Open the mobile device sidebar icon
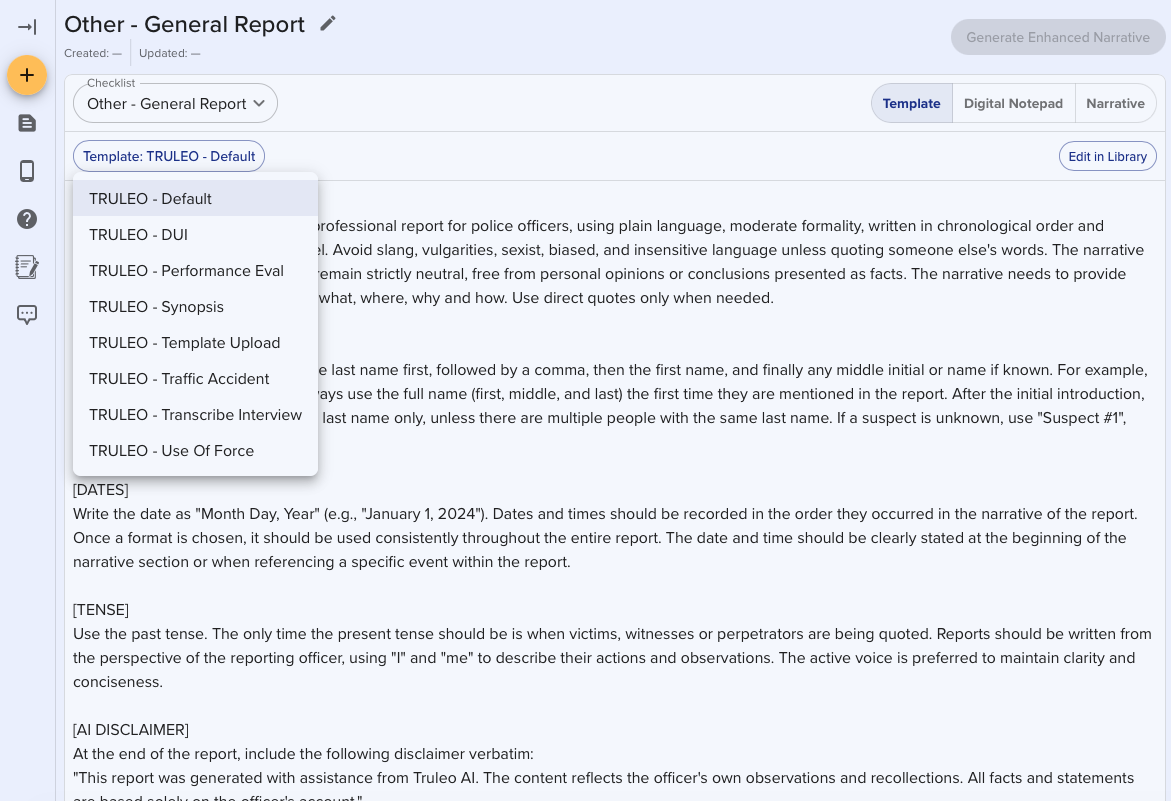 pyautogui.click(x=27, y=171)
